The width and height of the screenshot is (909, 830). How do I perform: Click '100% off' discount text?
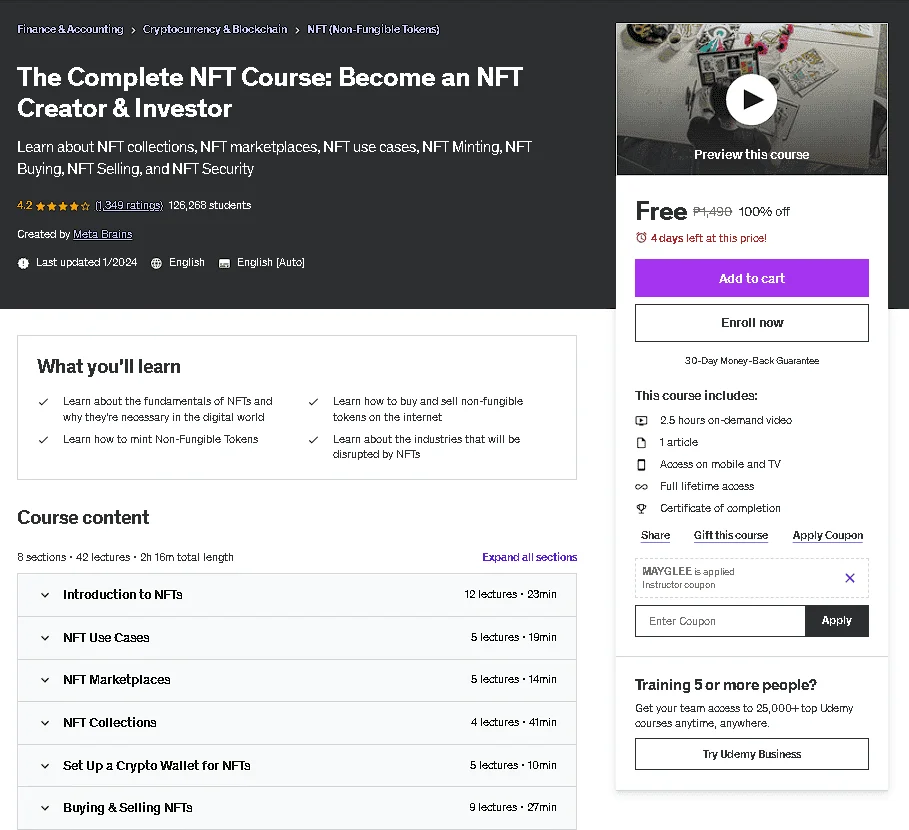(x=764, y=212)
